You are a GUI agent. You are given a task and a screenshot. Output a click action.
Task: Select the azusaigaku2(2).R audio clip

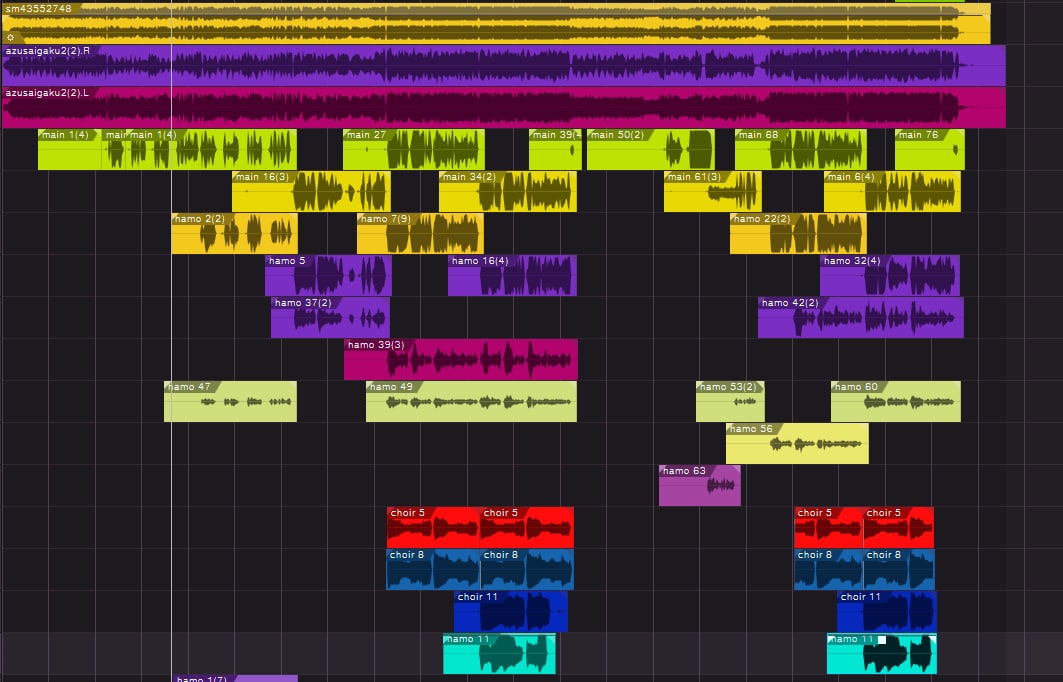tap(504, 66)
